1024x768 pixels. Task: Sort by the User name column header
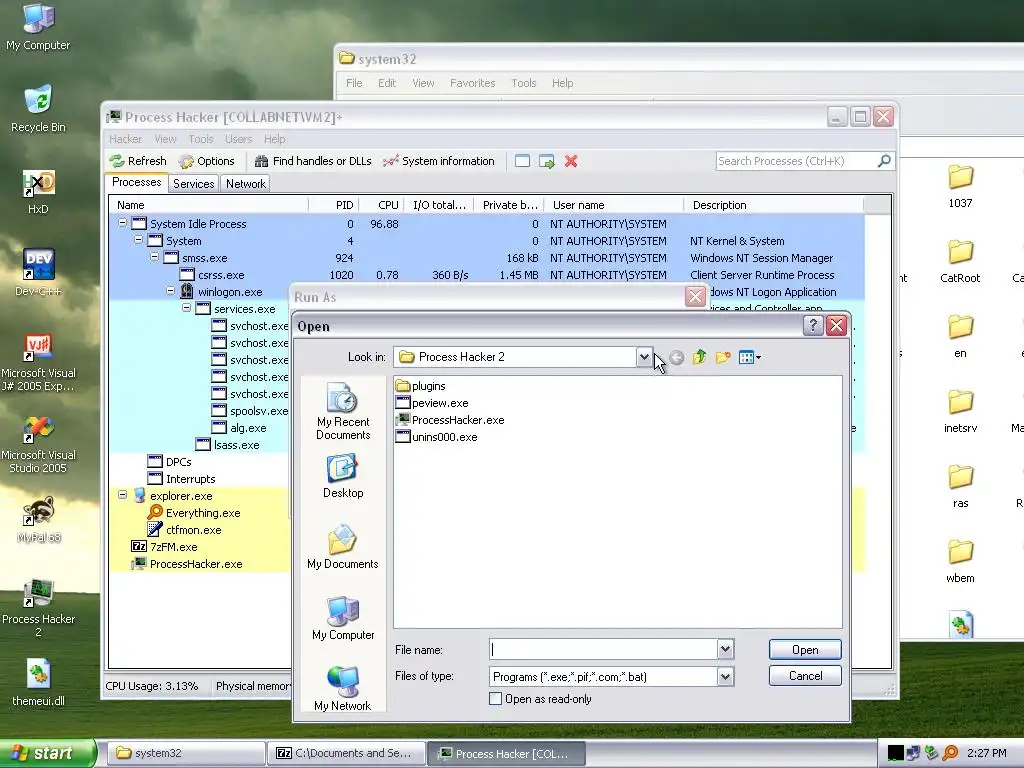coord(614,205)
